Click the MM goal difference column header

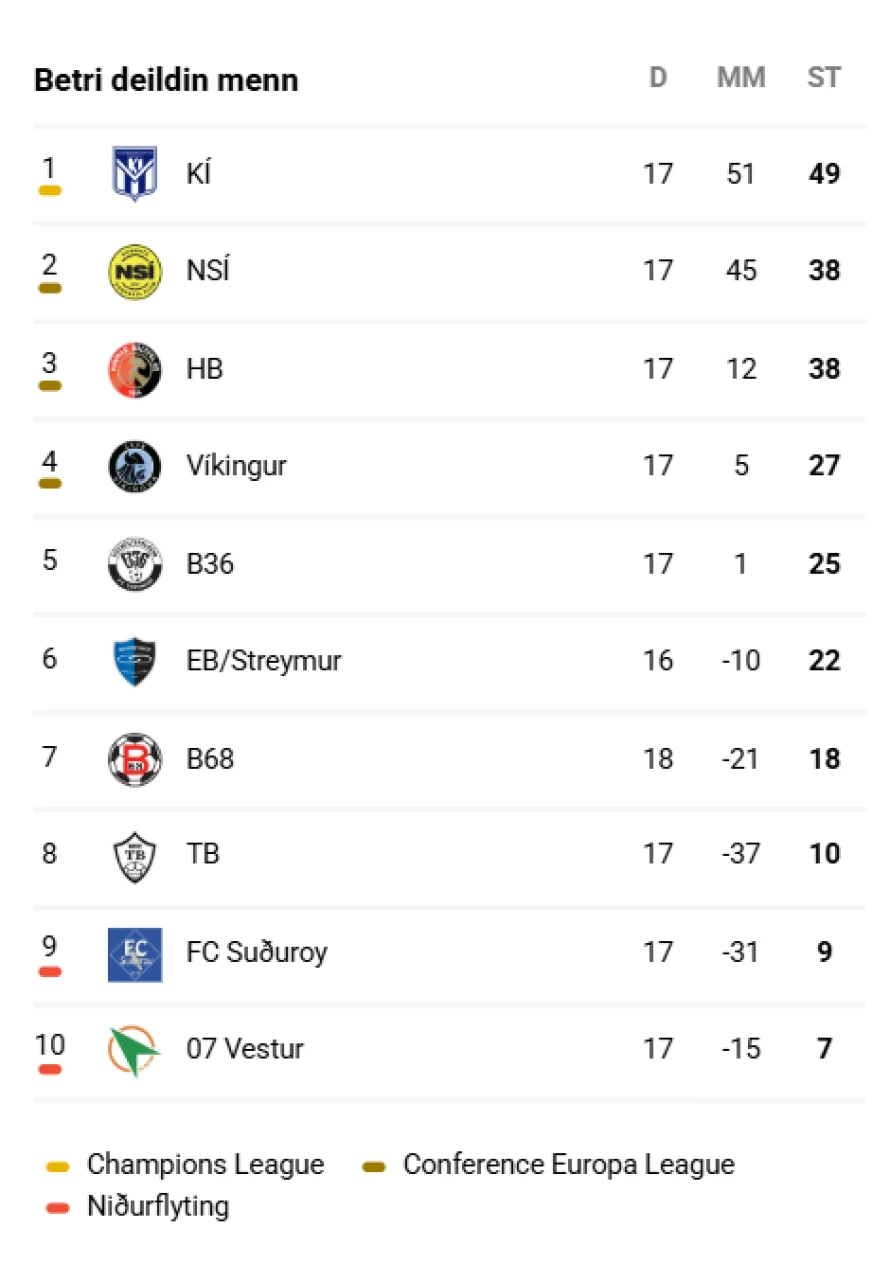[x=741, y=78]
